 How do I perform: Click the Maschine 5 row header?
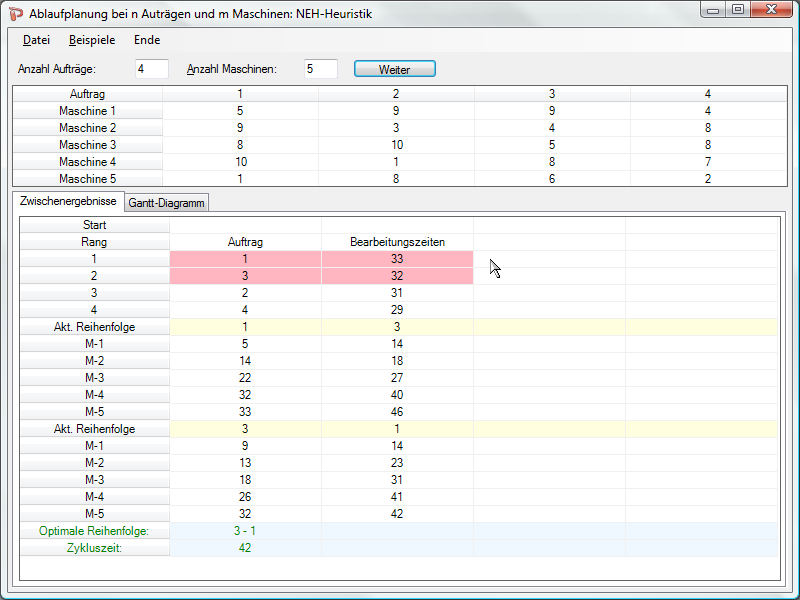point(87,179)
